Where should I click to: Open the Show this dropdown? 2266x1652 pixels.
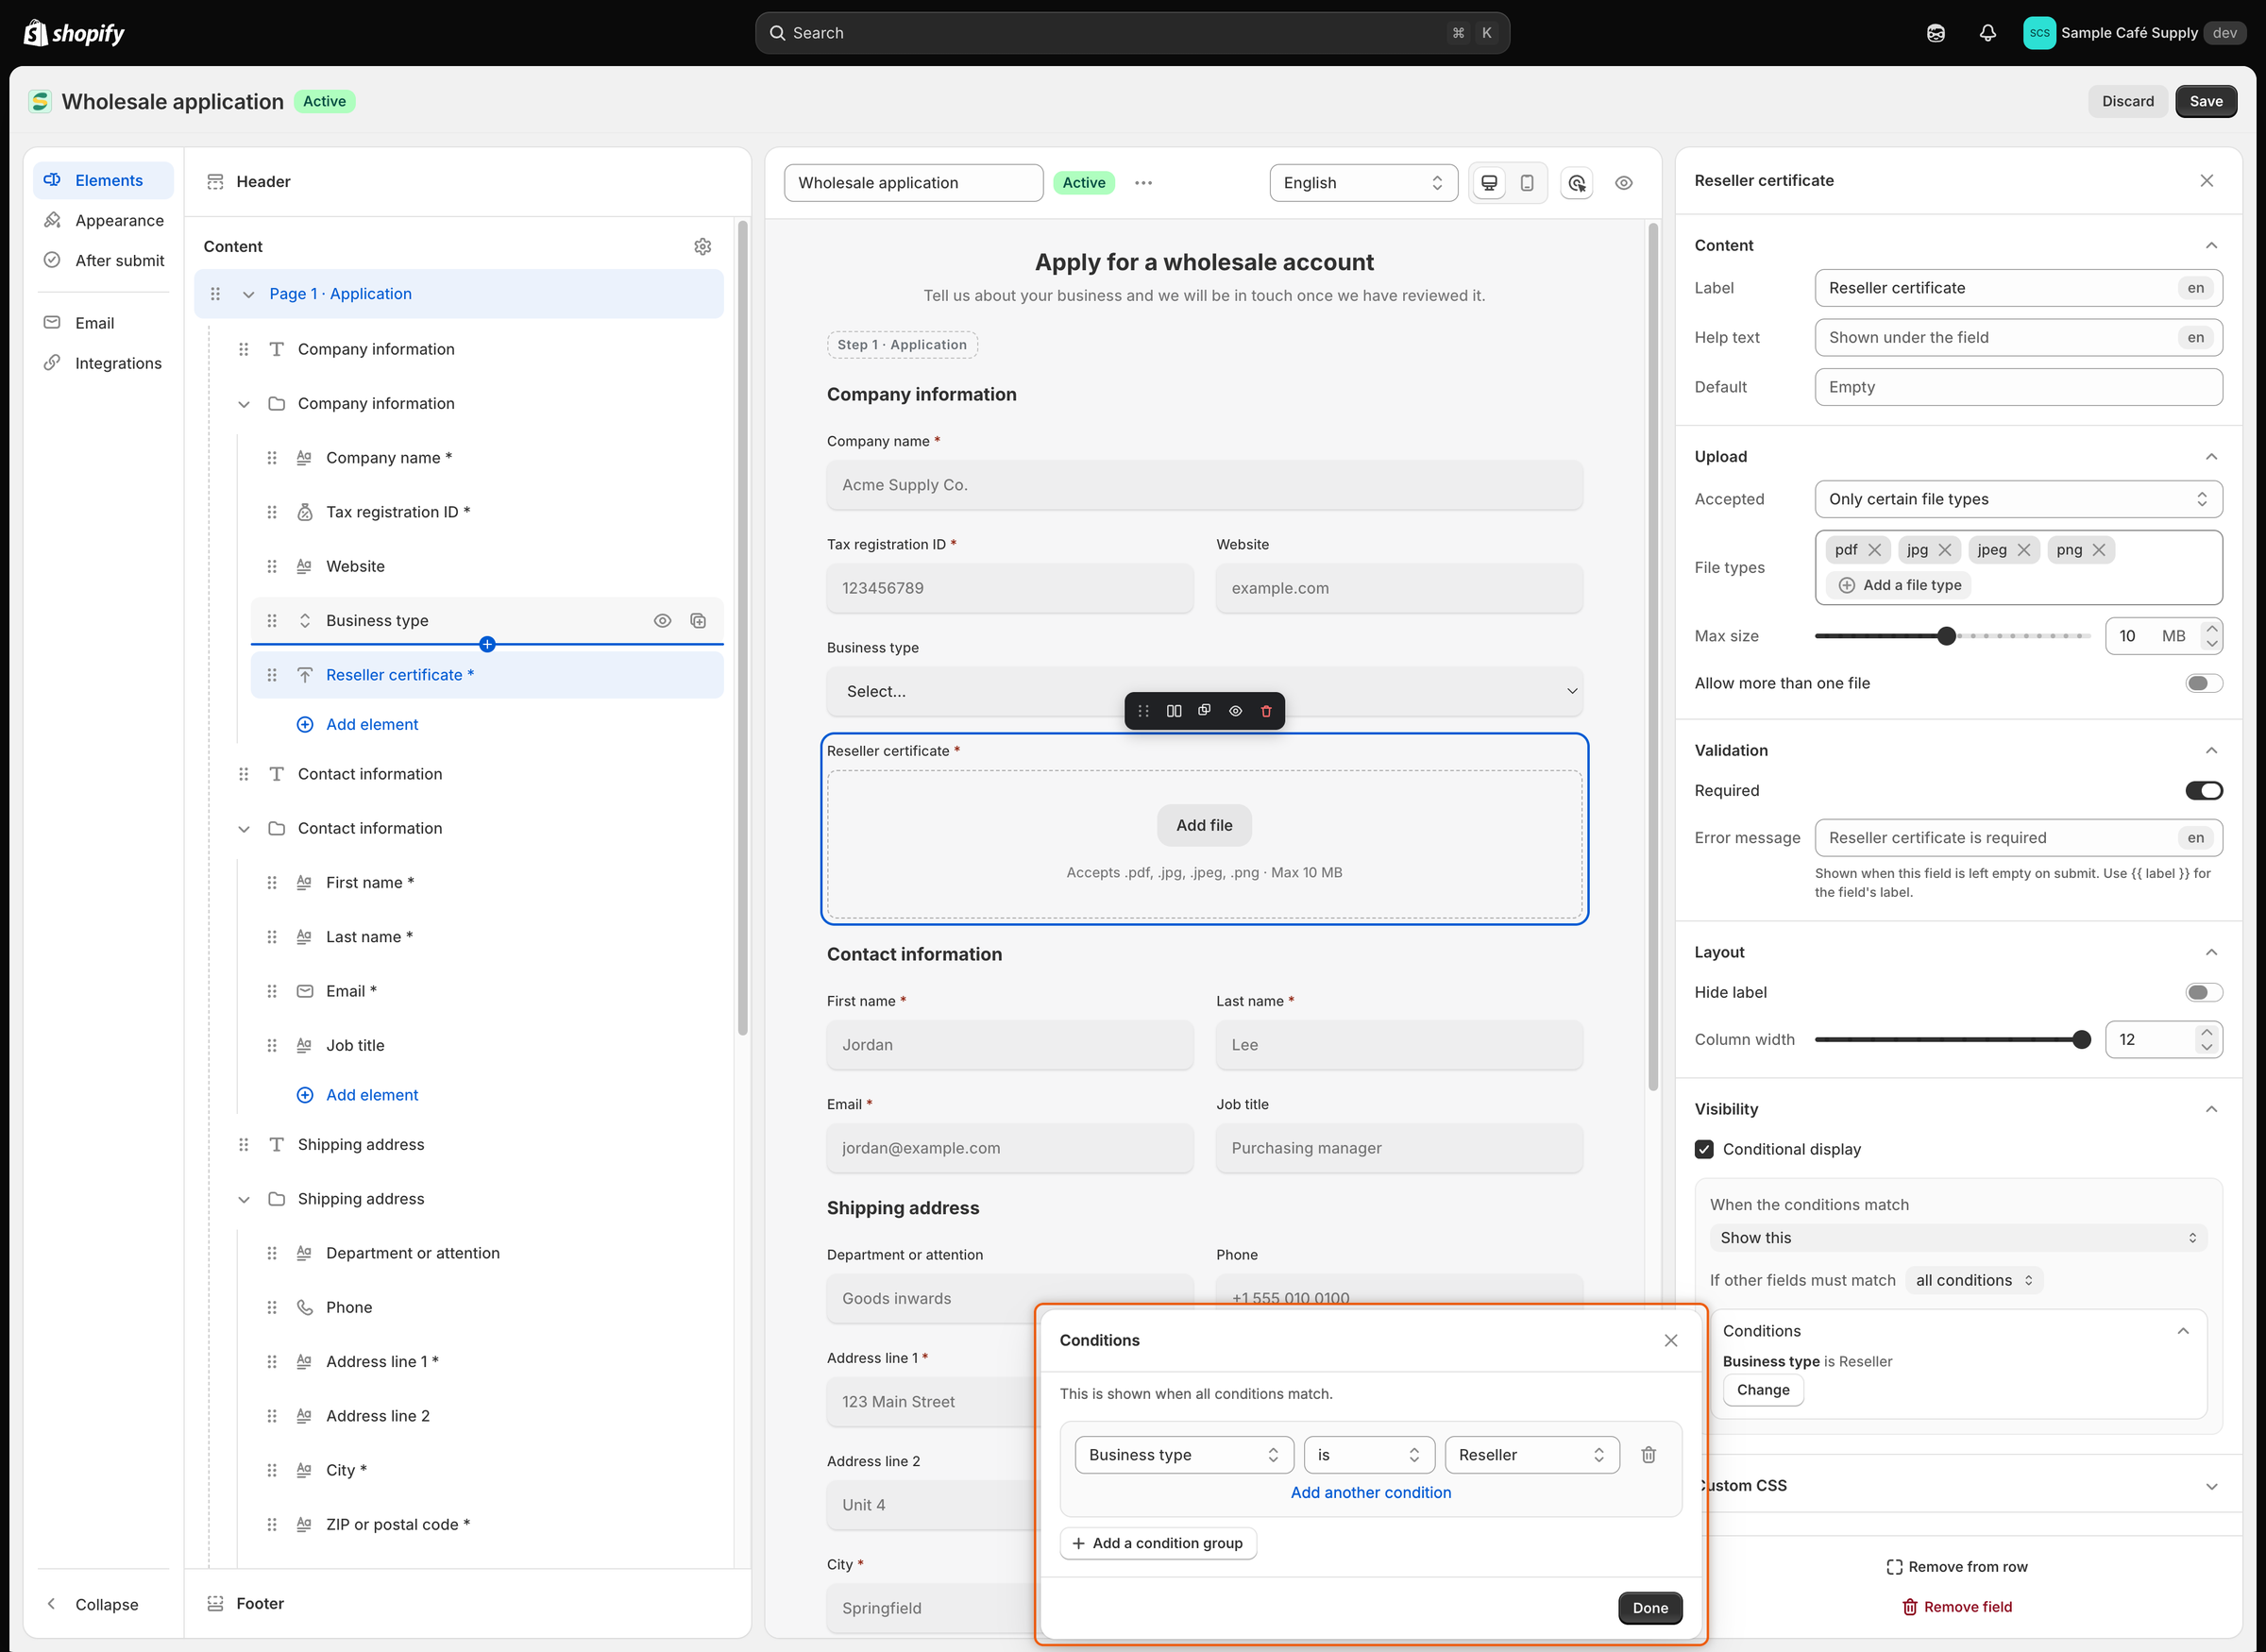click(x=1957, y=1238)
